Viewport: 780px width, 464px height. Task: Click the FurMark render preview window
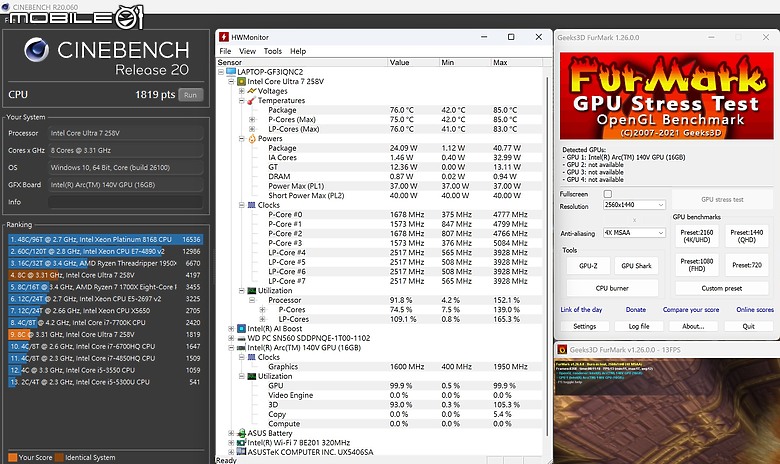coord(667,411)
